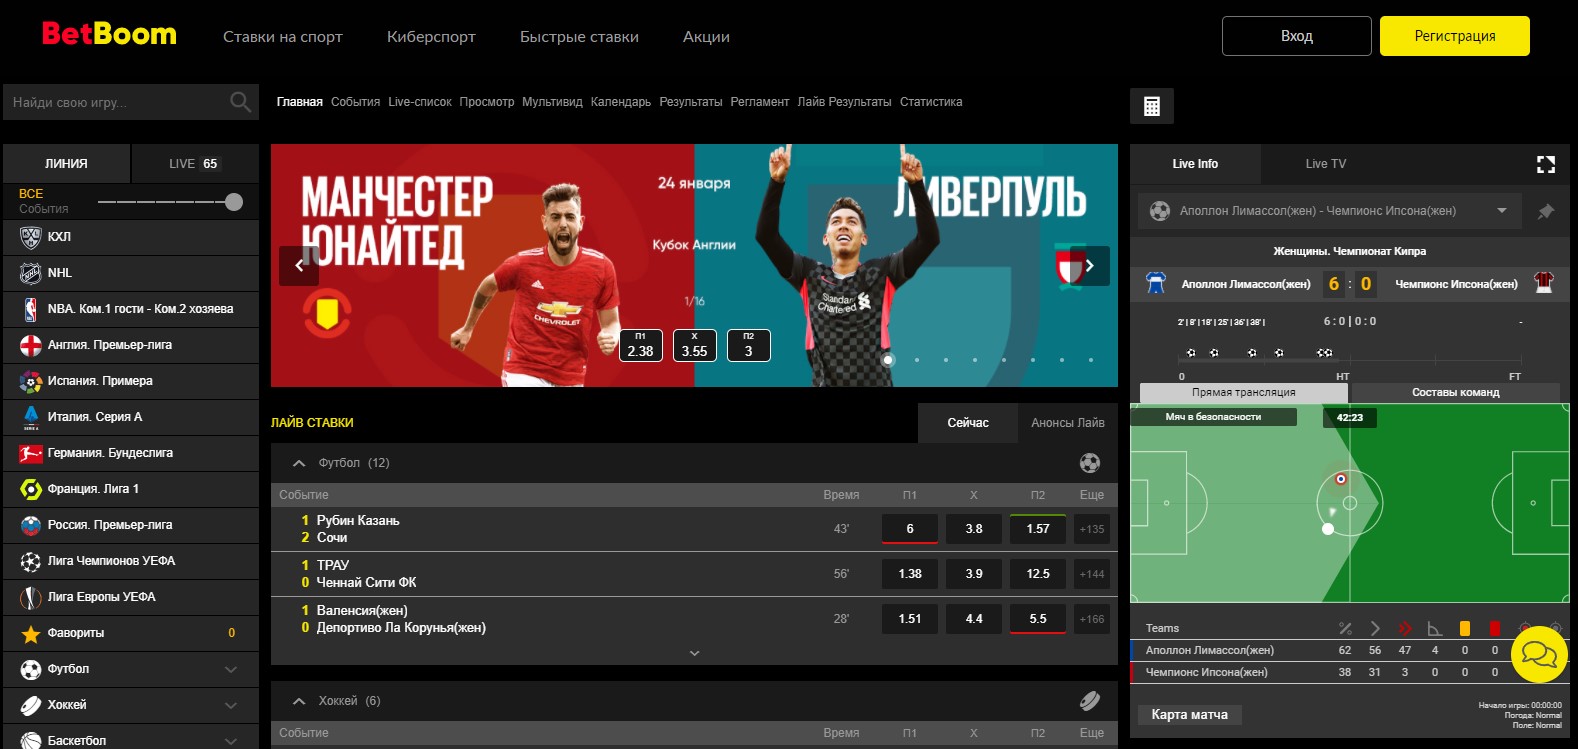The width and height of the screenshot is (1578, 749).
Task: Open the bet calculator icon
Action: (x=1152, y=106)
